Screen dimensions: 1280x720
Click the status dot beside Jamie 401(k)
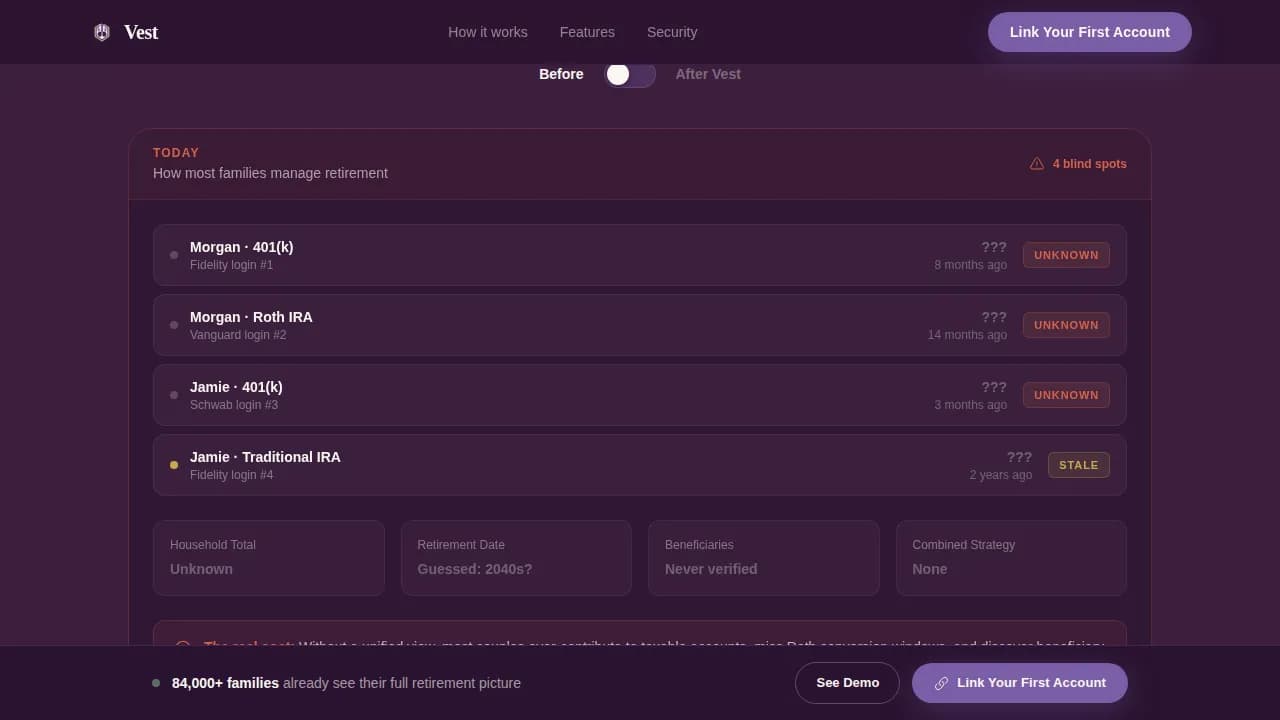174,395
